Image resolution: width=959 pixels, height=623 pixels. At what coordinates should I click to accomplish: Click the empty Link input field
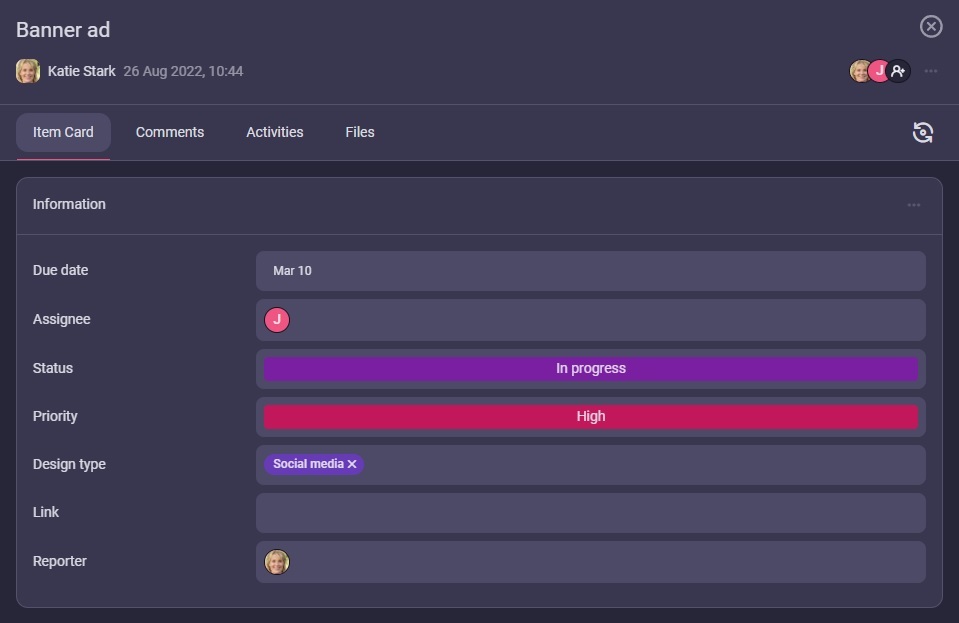tap(590, 513)
